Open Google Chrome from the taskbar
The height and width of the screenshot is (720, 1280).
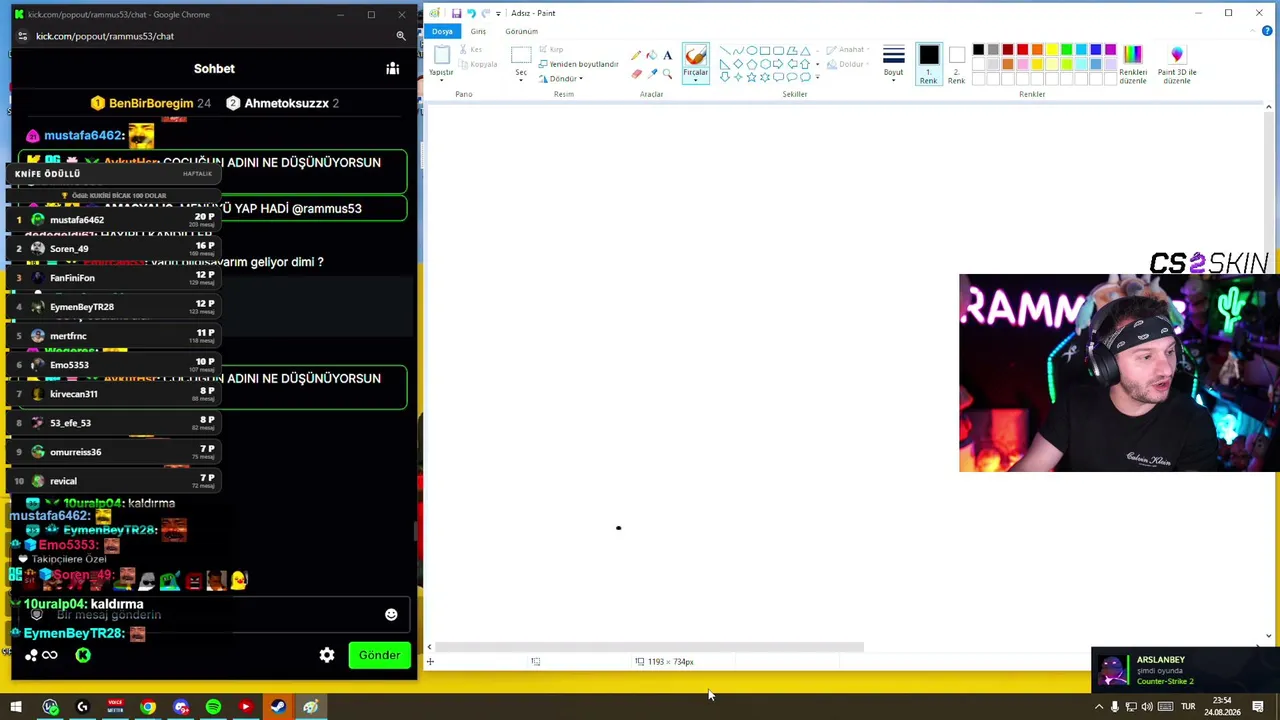(148, 707)
